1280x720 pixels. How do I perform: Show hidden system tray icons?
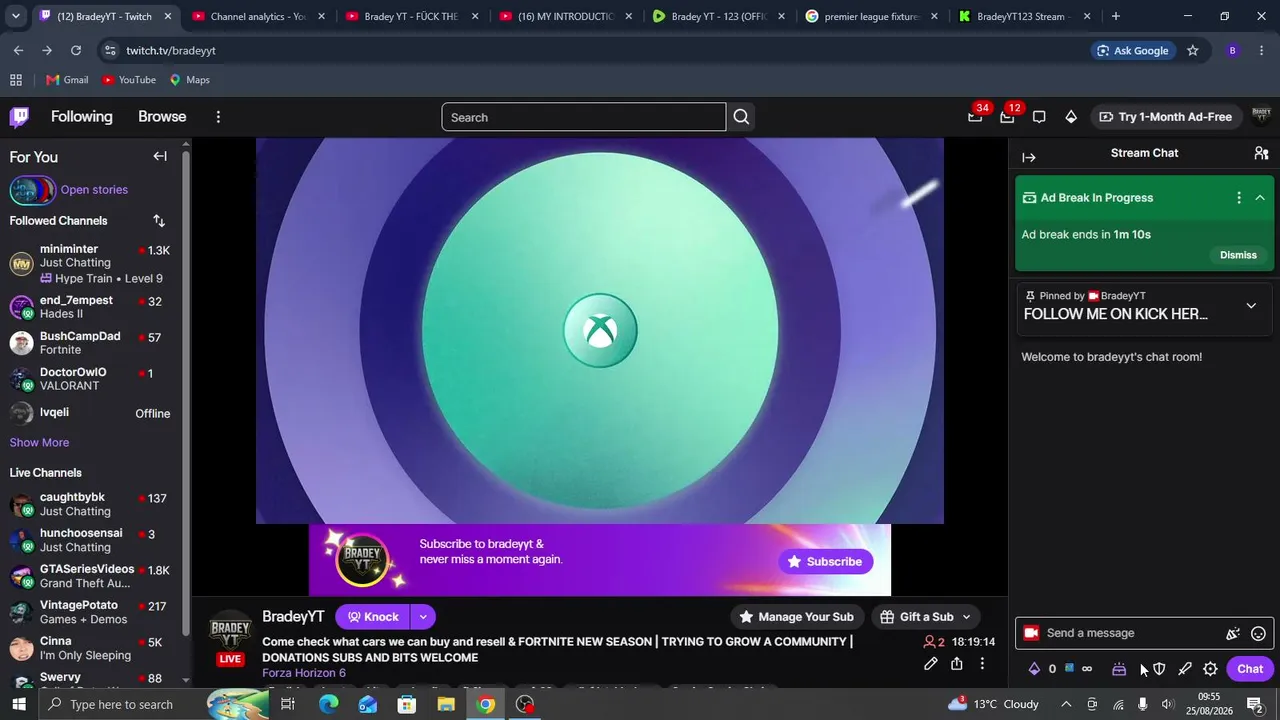(1066, 705)
